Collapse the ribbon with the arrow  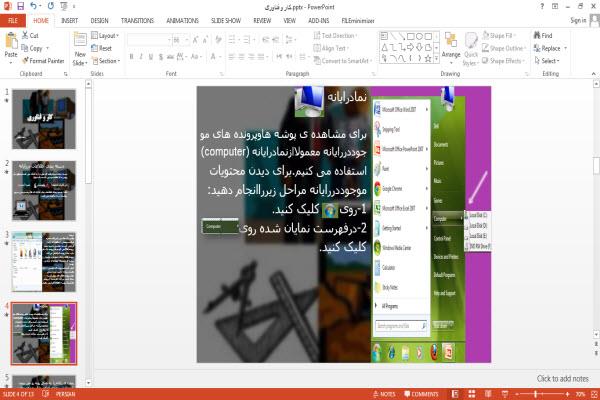(x=593, y=73)
